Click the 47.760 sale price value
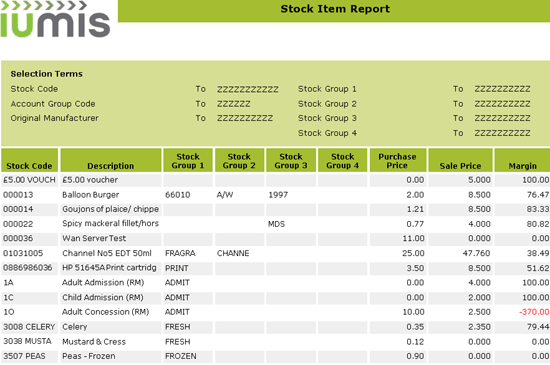550x365 pixels. 476,253
